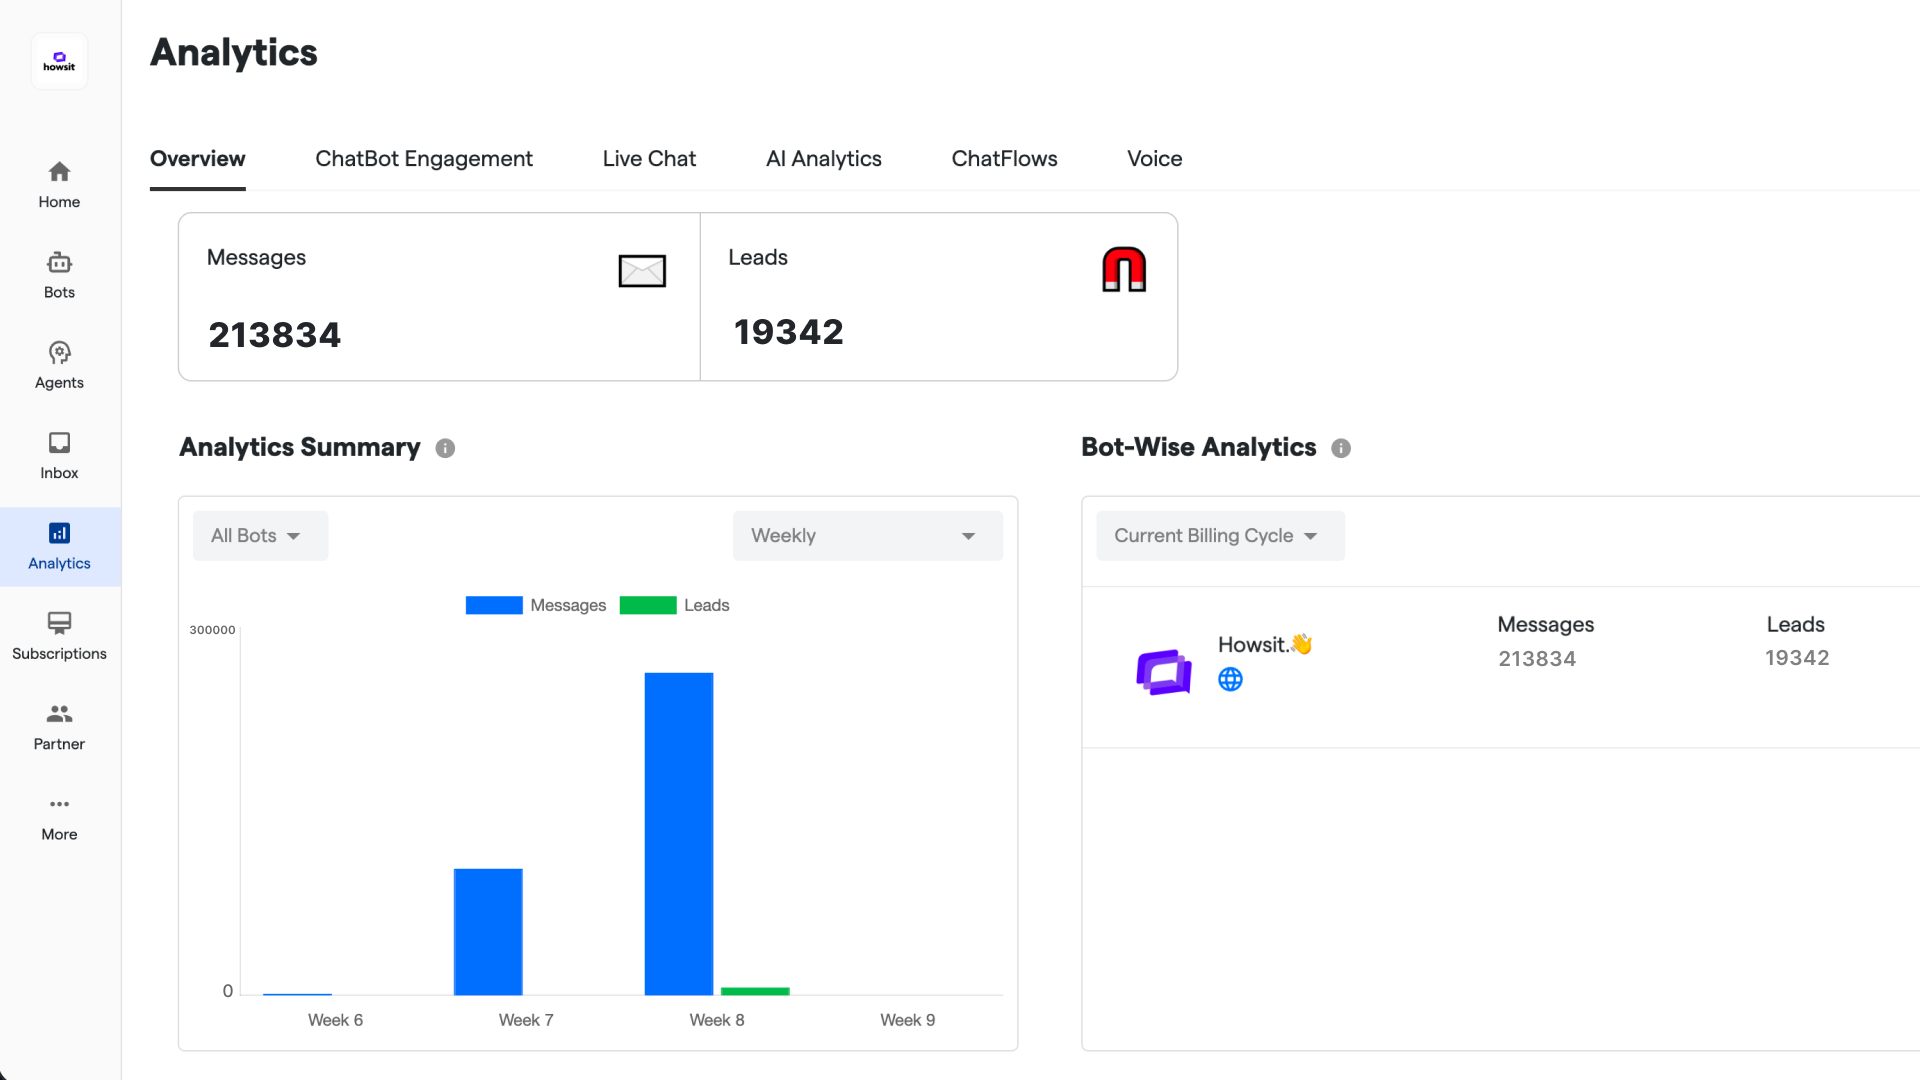
Task: Click the Week 7 blue Messages bar
Action: 488,932
